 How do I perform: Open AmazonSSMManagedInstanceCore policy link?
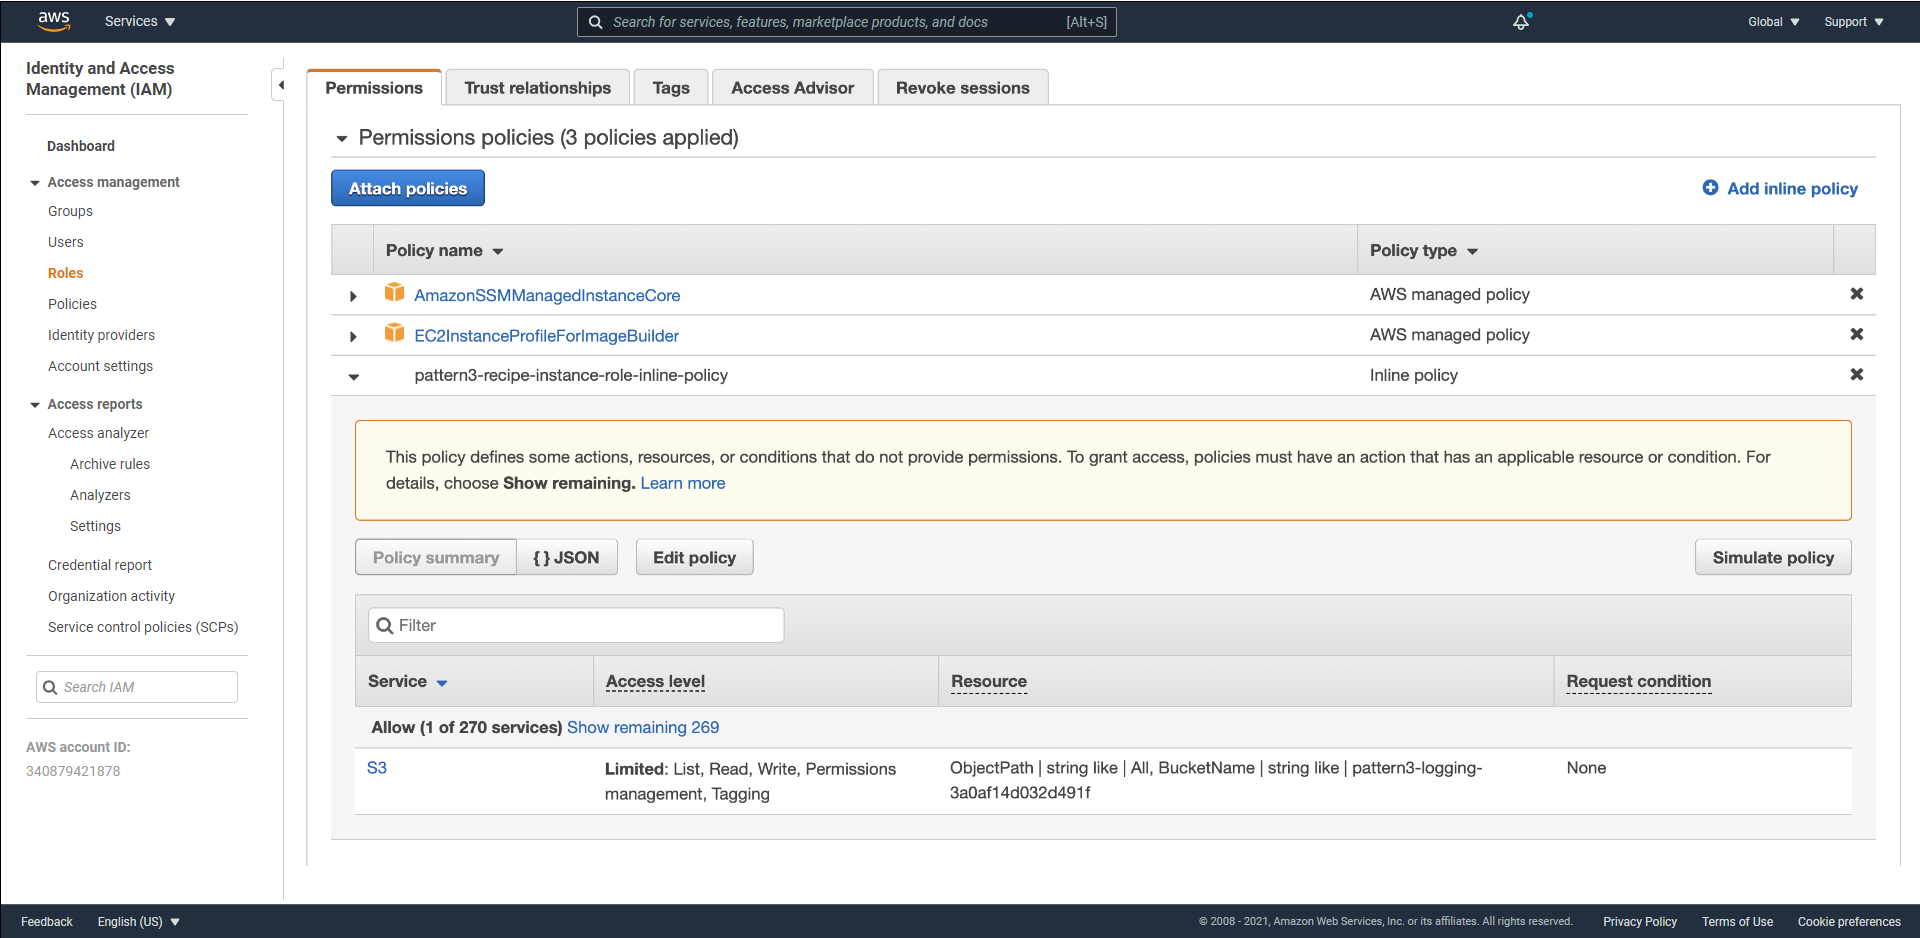[547, 295]
